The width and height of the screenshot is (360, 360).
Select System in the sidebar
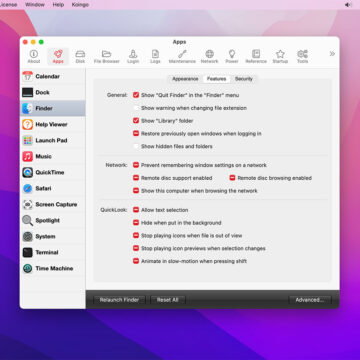(x=53, y=236)
